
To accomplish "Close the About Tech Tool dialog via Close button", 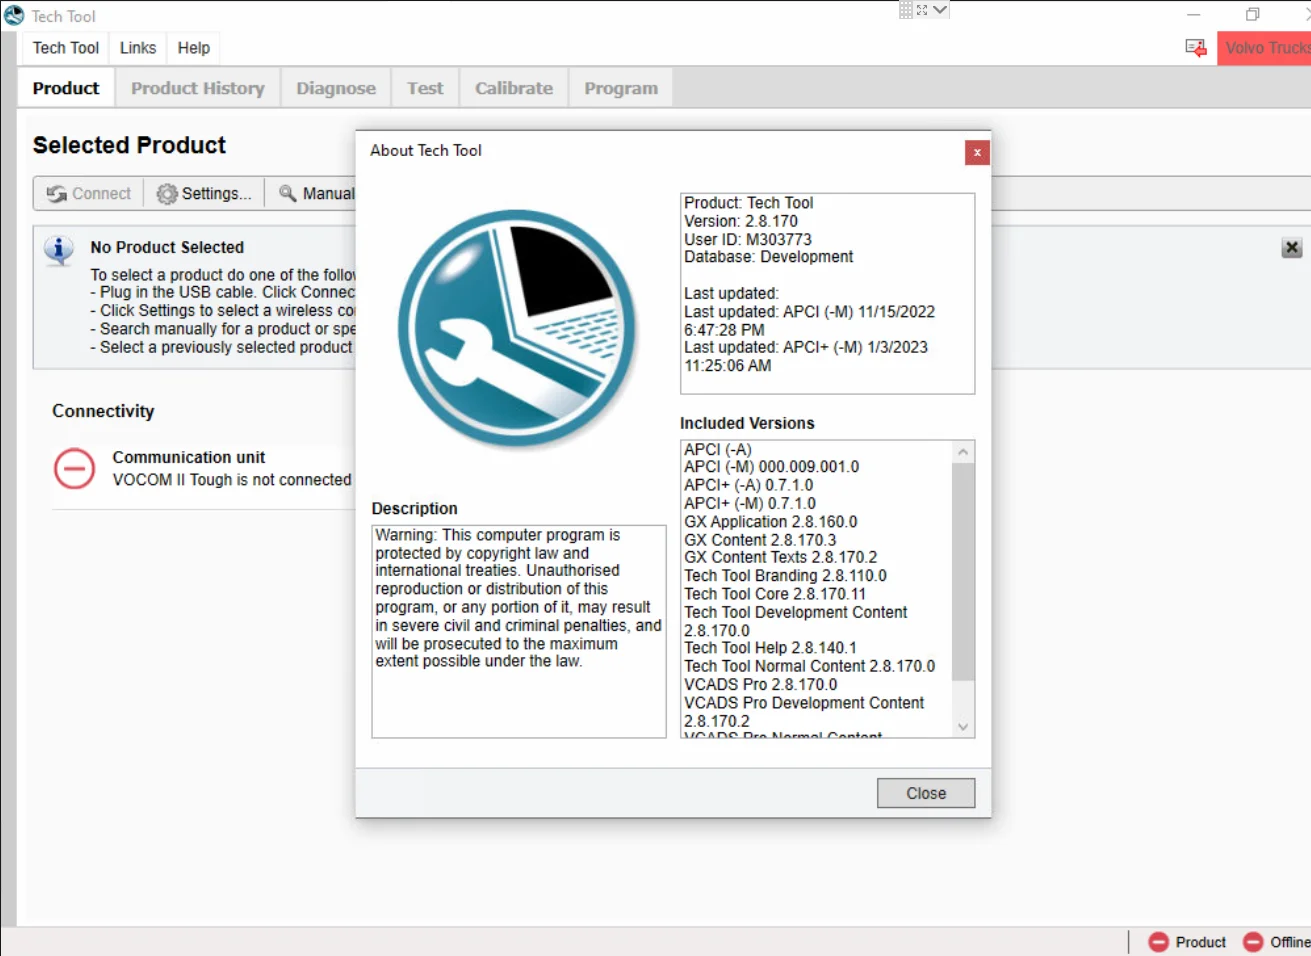I will (x=925, y=792).
